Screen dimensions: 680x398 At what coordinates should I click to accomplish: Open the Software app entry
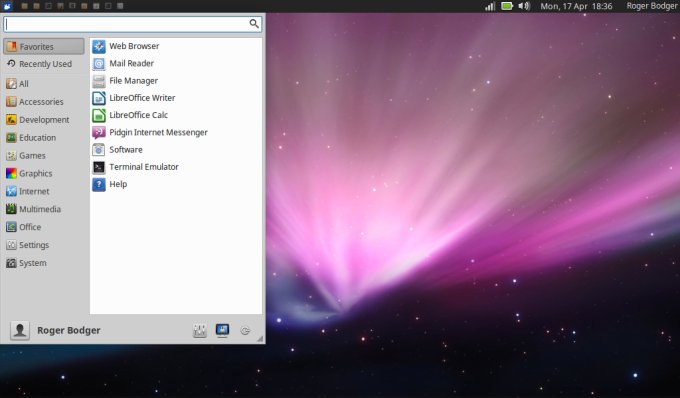tap(176, 150)
